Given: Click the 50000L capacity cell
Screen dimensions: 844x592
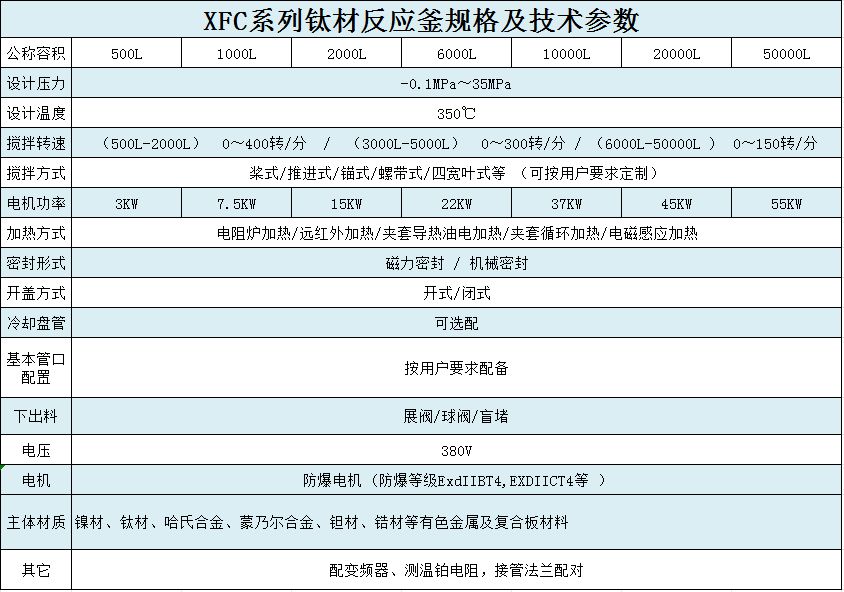Looking at the screenshot, I should coord(786,54).
